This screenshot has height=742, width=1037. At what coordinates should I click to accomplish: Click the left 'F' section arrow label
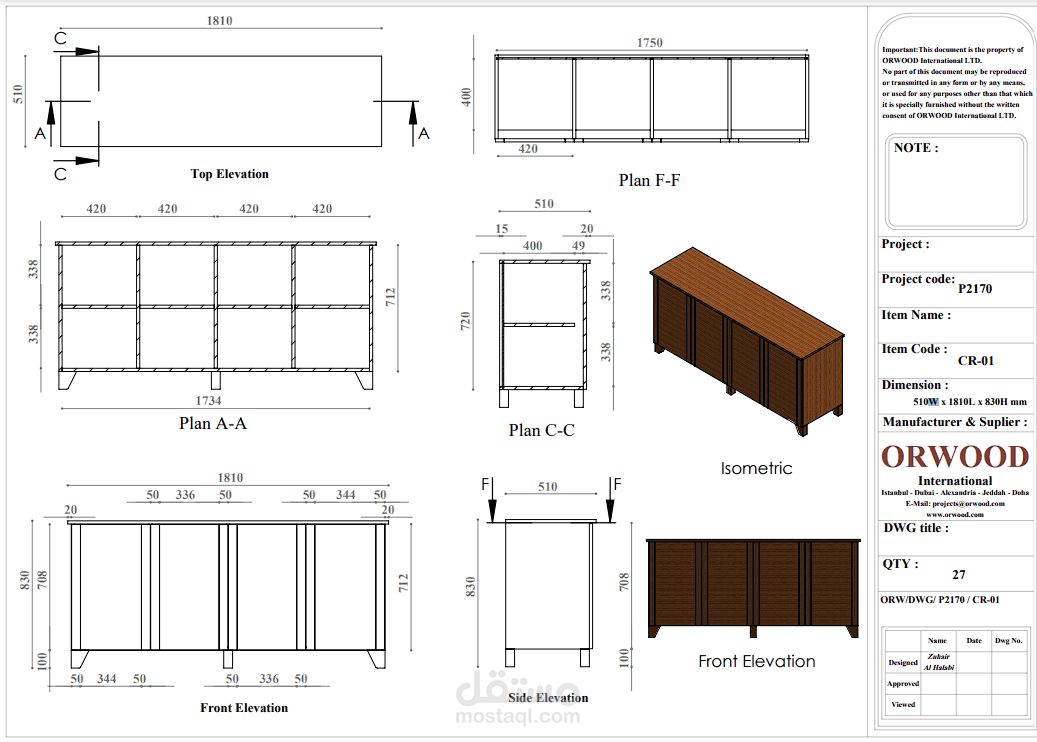tap(485, 484)
